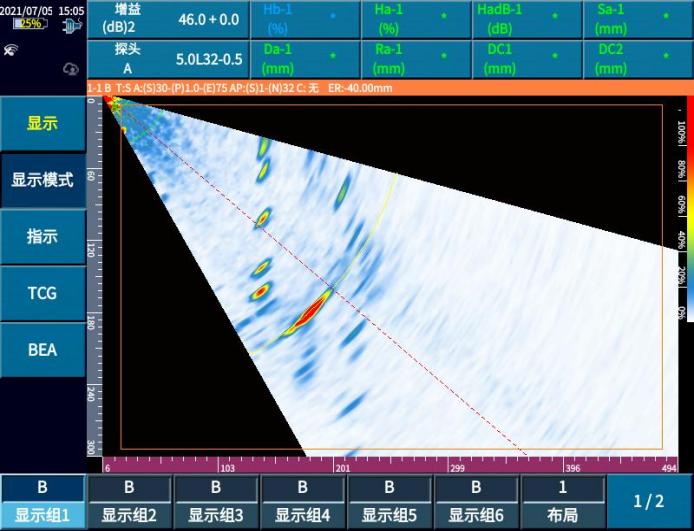Image resolution: width=694 pixels, height=531 pixels.
Task: Switch to 显示组1 tab
Action: tap(42, 502)
